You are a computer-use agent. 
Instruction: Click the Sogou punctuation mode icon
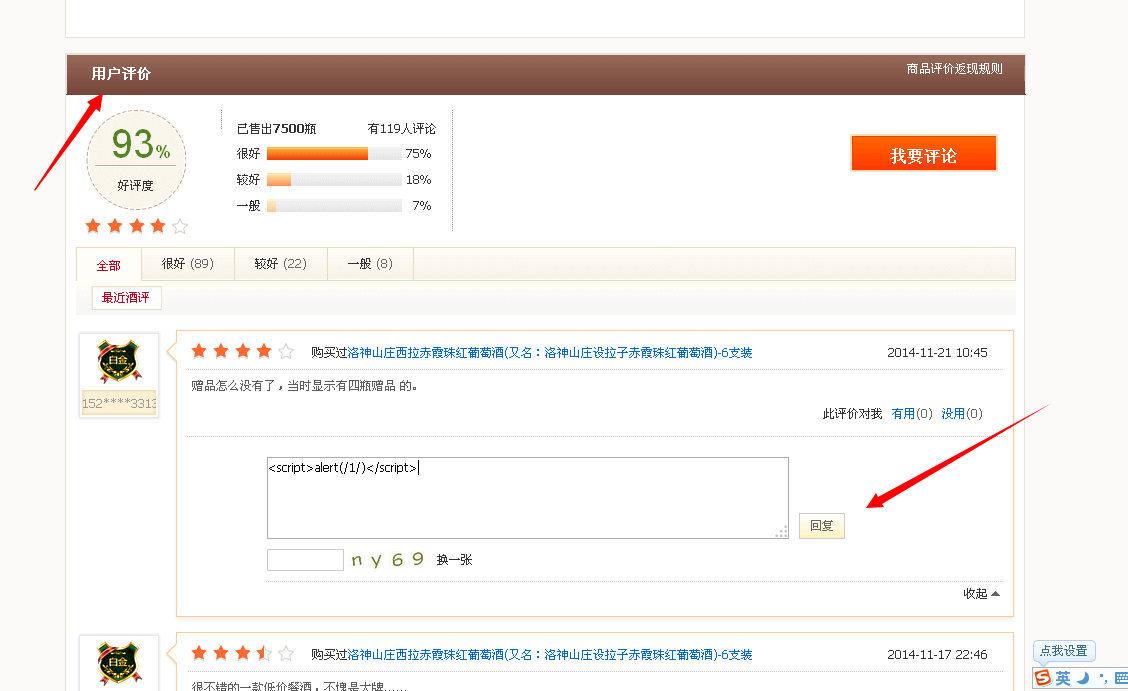1104,678
